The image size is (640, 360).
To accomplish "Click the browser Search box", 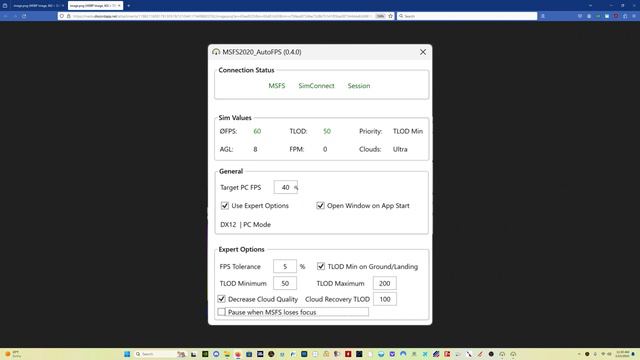I will pos(467,16).
